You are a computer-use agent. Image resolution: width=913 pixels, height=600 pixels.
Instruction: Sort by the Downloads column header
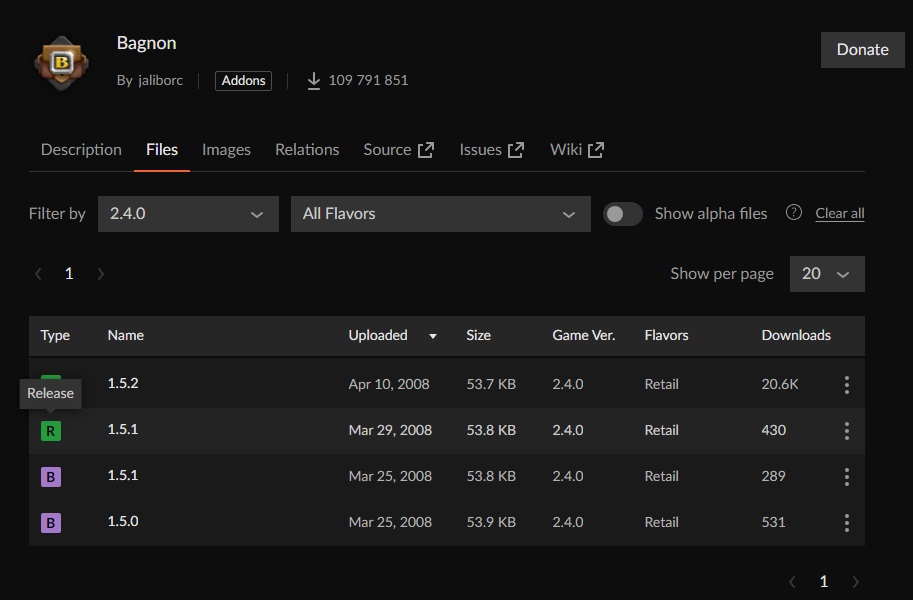(x=796, y=336)
